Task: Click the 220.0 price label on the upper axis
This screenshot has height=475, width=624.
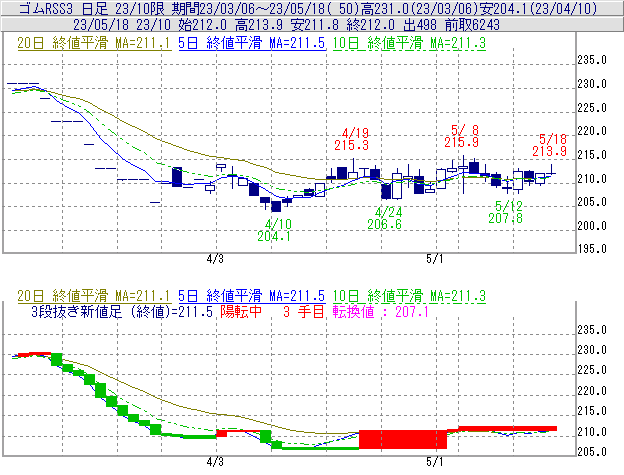Action: [x=592, y=131]
